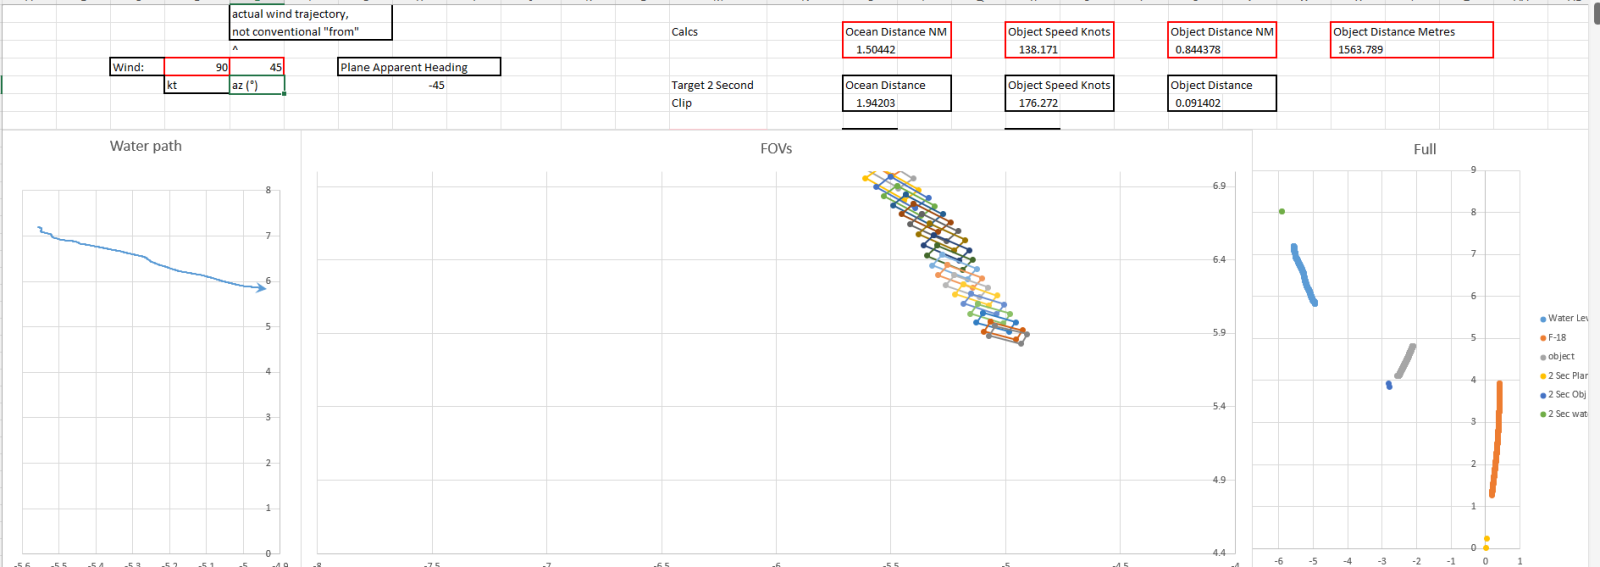Click the 'actual wind trajectory' note cell
The image size is (1600, 567).
pos(310,14)
